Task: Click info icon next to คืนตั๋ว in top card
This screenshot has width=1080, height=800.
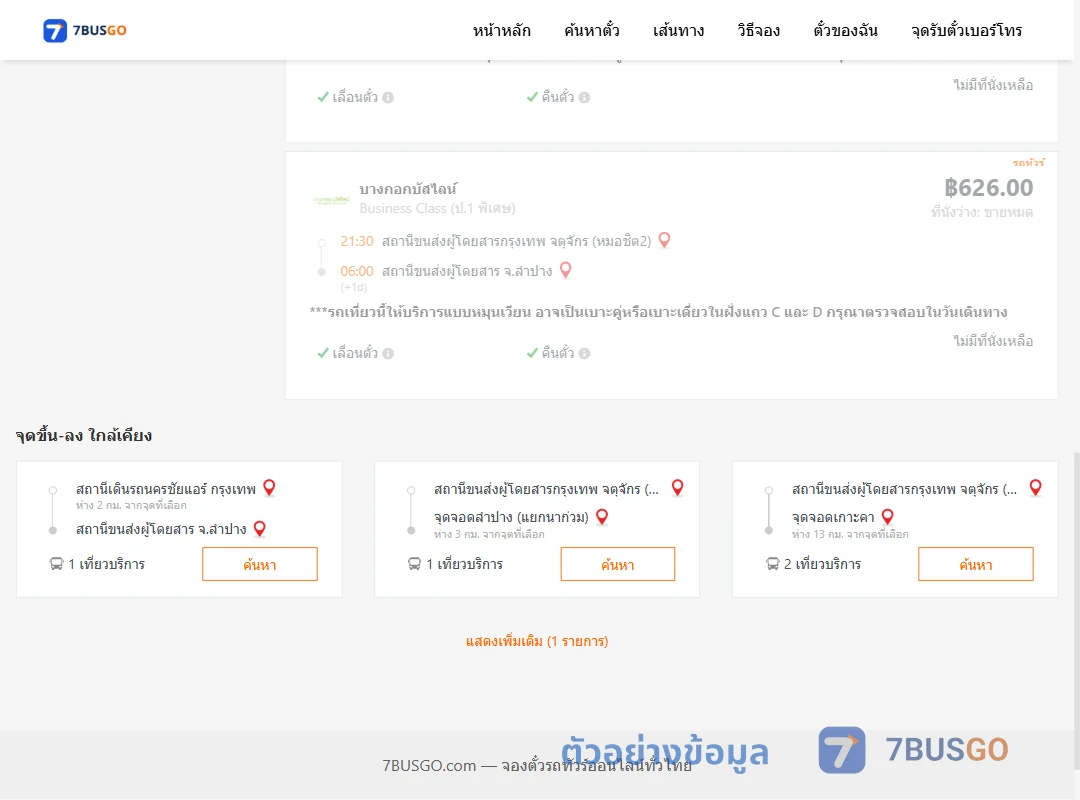Action: 584,97
